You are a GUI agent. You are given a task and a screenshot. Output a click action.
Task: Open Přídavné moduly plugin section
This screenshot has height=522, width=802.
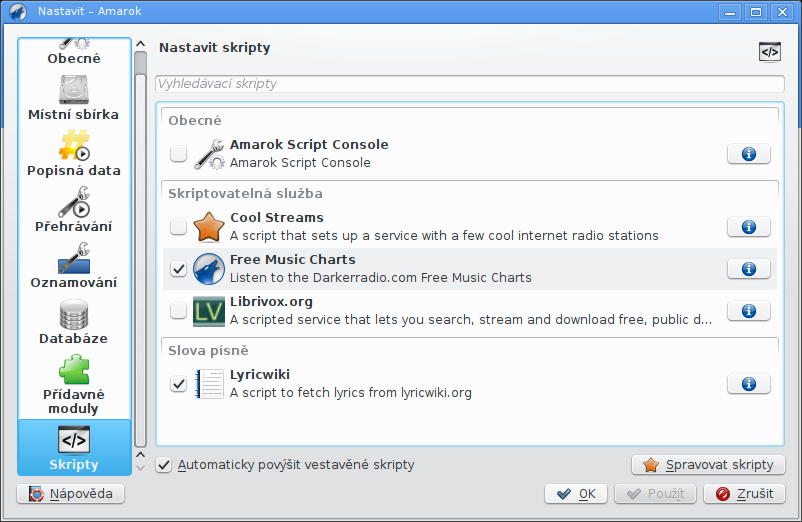[x=74, y=385]
